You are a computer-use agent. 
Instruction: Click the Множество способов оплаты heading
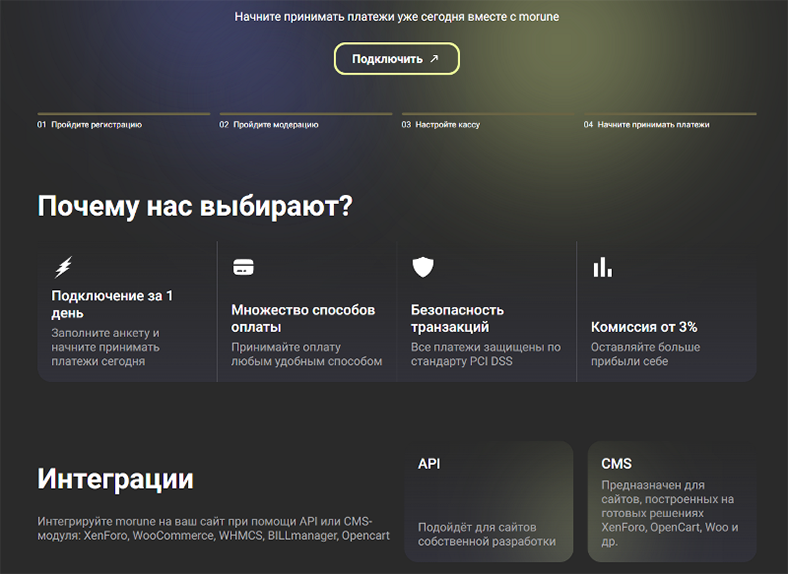303,318
